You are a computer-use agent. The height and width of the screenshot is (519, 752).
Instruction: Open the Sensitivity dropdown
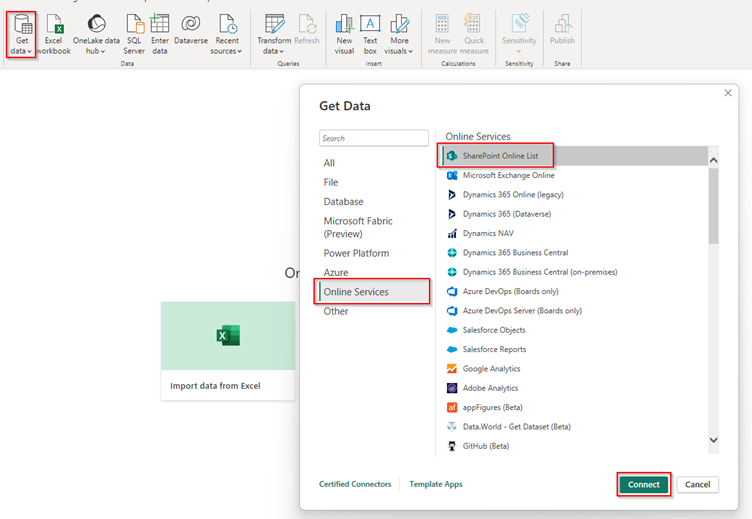519,35
